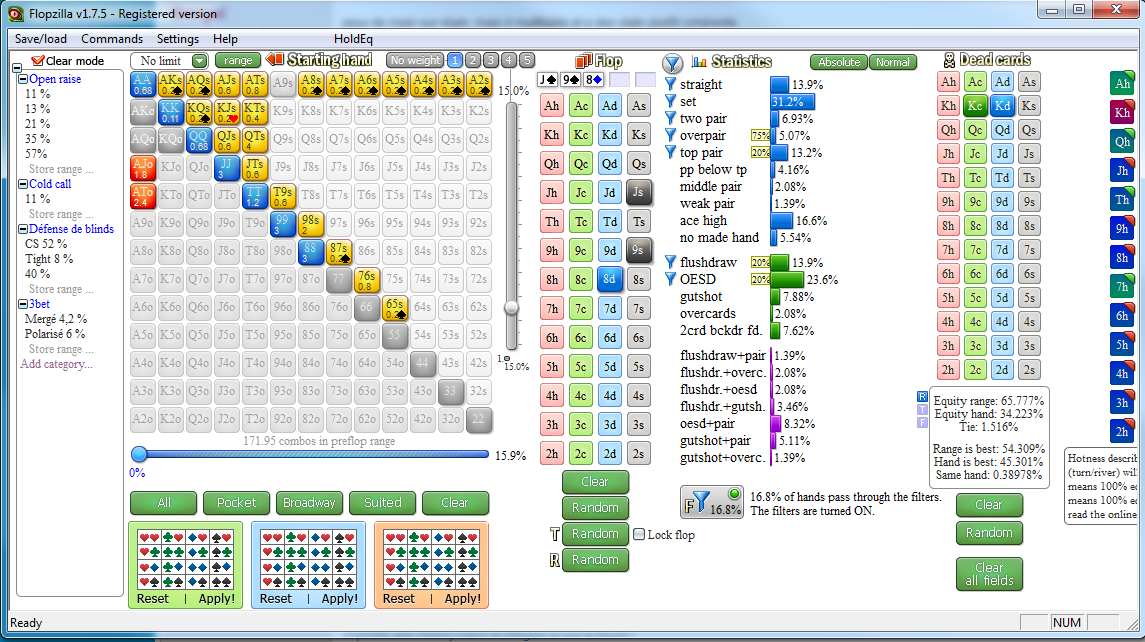Viewport: 1145px width, 642px height.
Task: Click Add category... in the tree
Action: pyautogui.click(x=56, y=364)
